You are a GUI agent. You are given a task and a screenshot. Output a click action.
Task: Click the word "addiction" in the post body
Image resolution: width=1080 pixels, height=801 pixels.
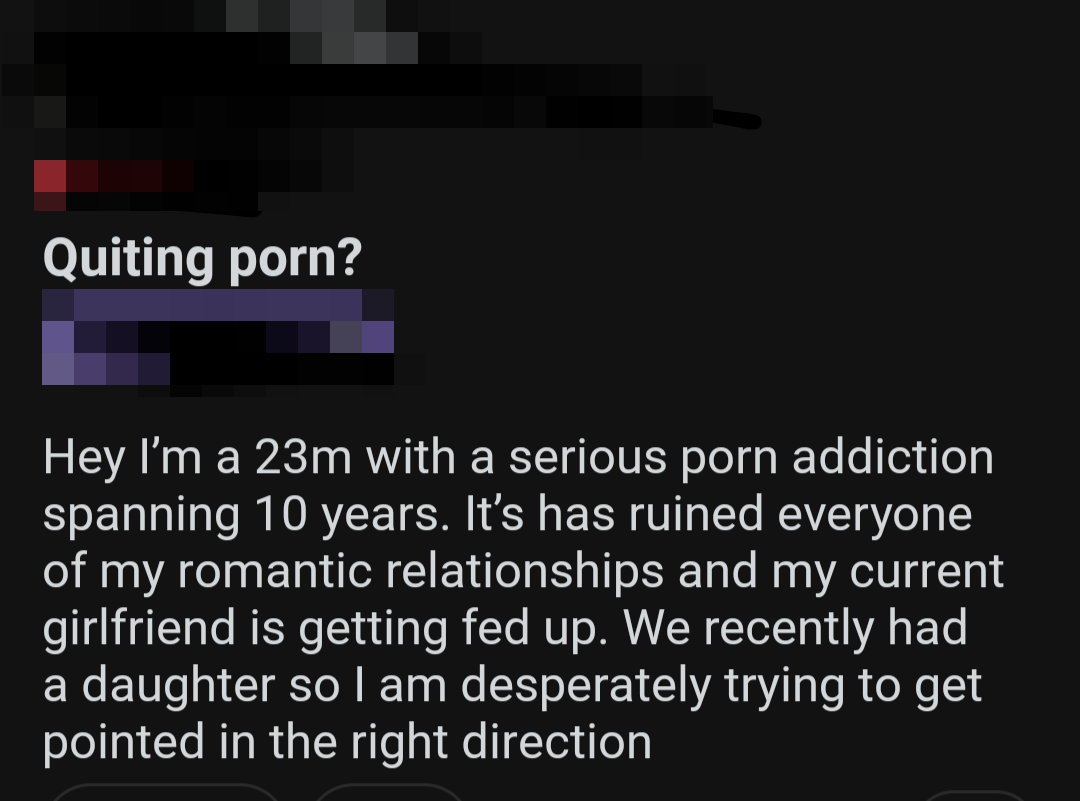tap(893, 457)
